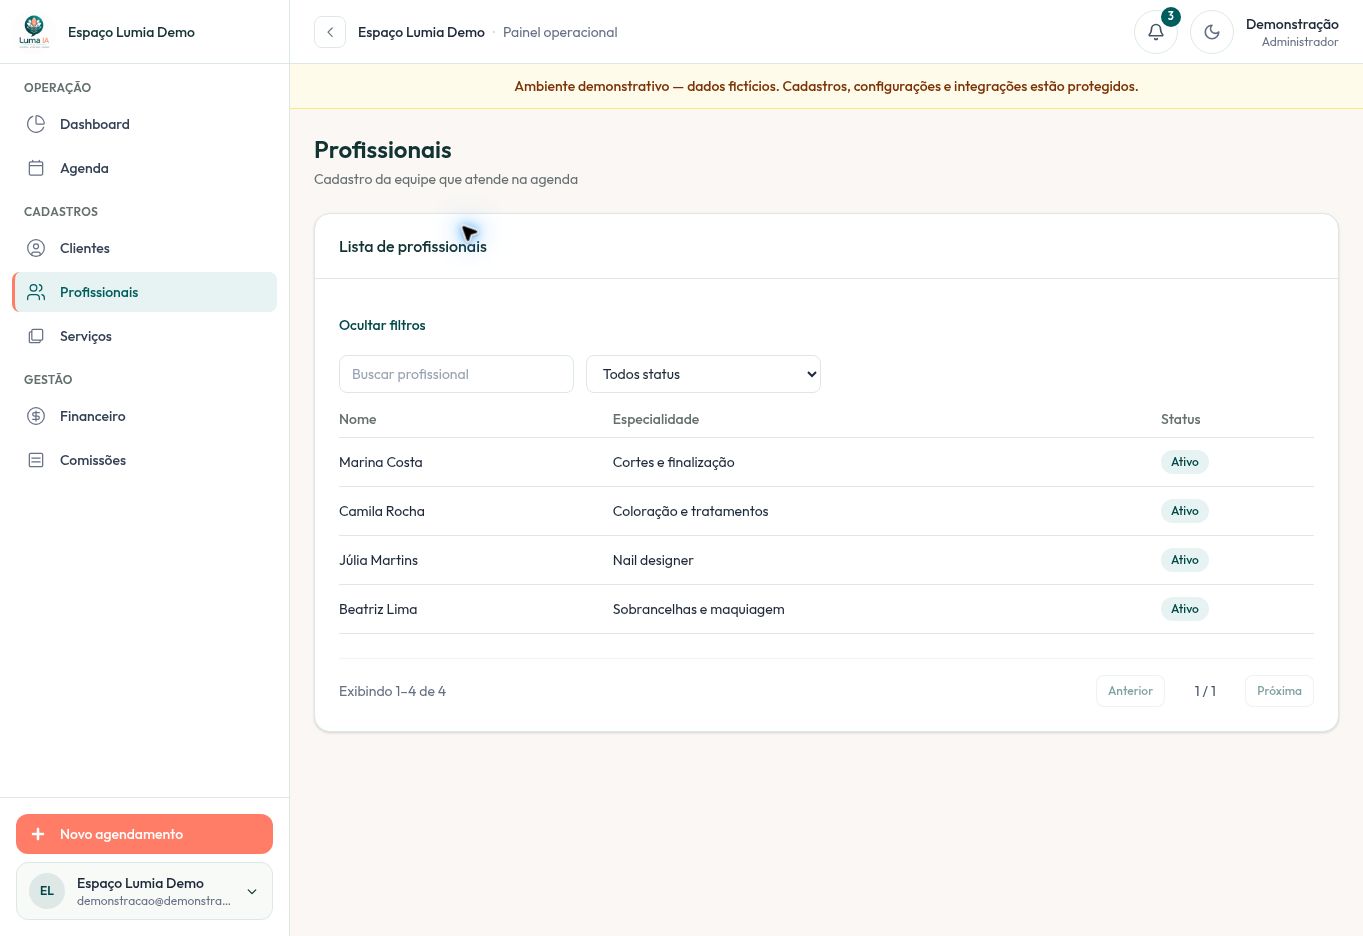This screenshot has width=1363, height=936.
Task: Click the Agenda calendar icon
Action: [x=36, y=168]
